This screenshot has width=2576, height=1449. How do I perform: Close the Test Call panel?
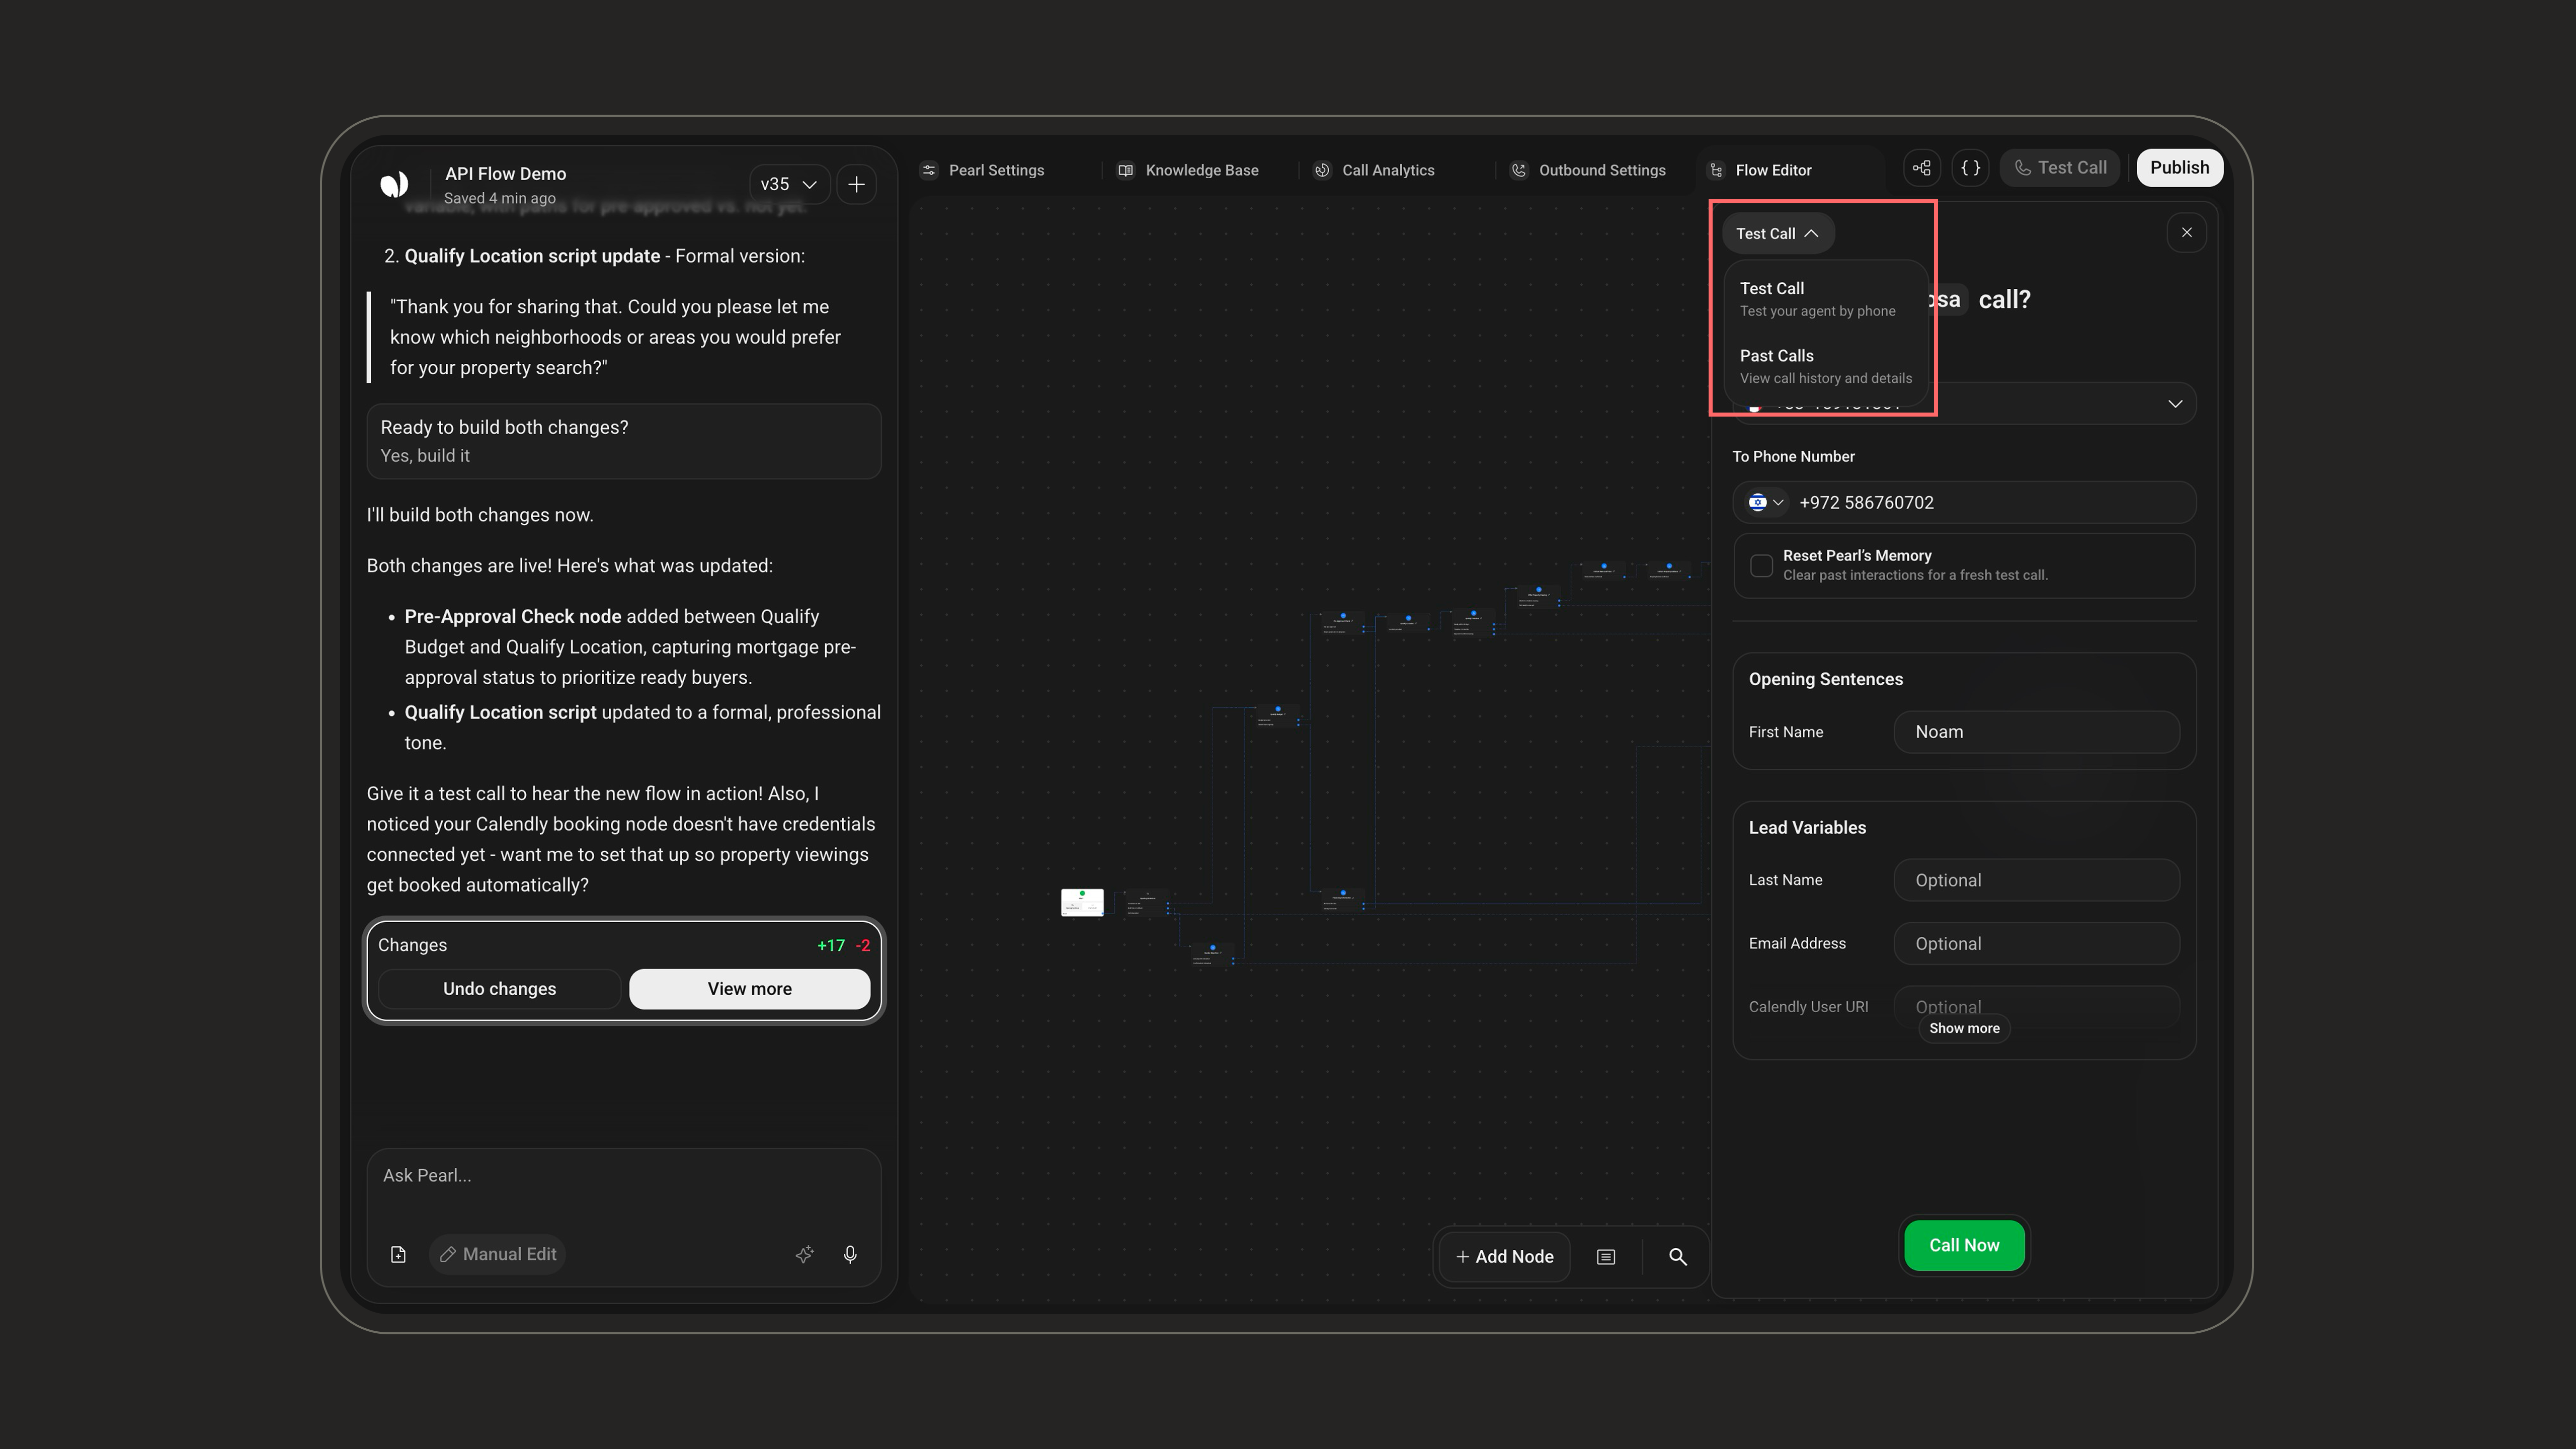(2186, 233)
